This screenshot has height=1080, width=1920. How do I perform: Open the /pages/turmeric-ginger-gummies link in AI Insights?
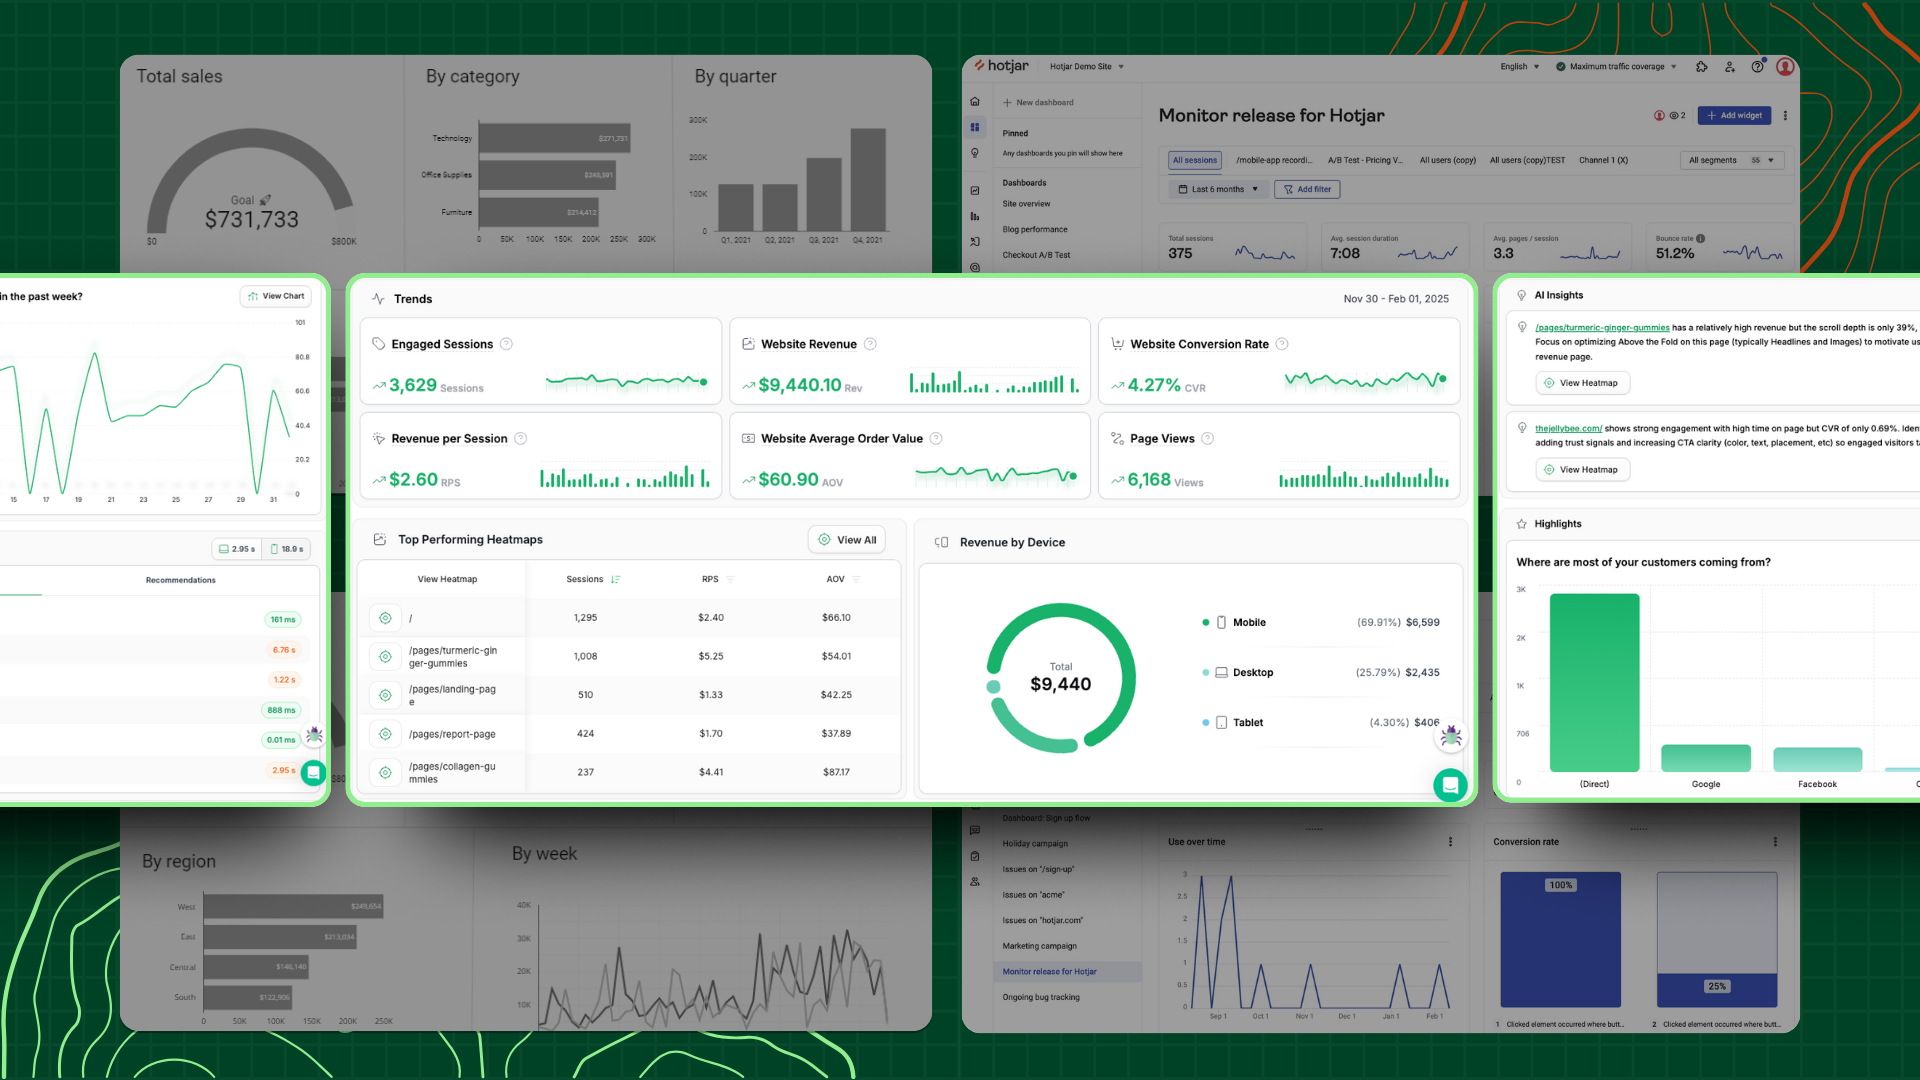(1601, 327)
